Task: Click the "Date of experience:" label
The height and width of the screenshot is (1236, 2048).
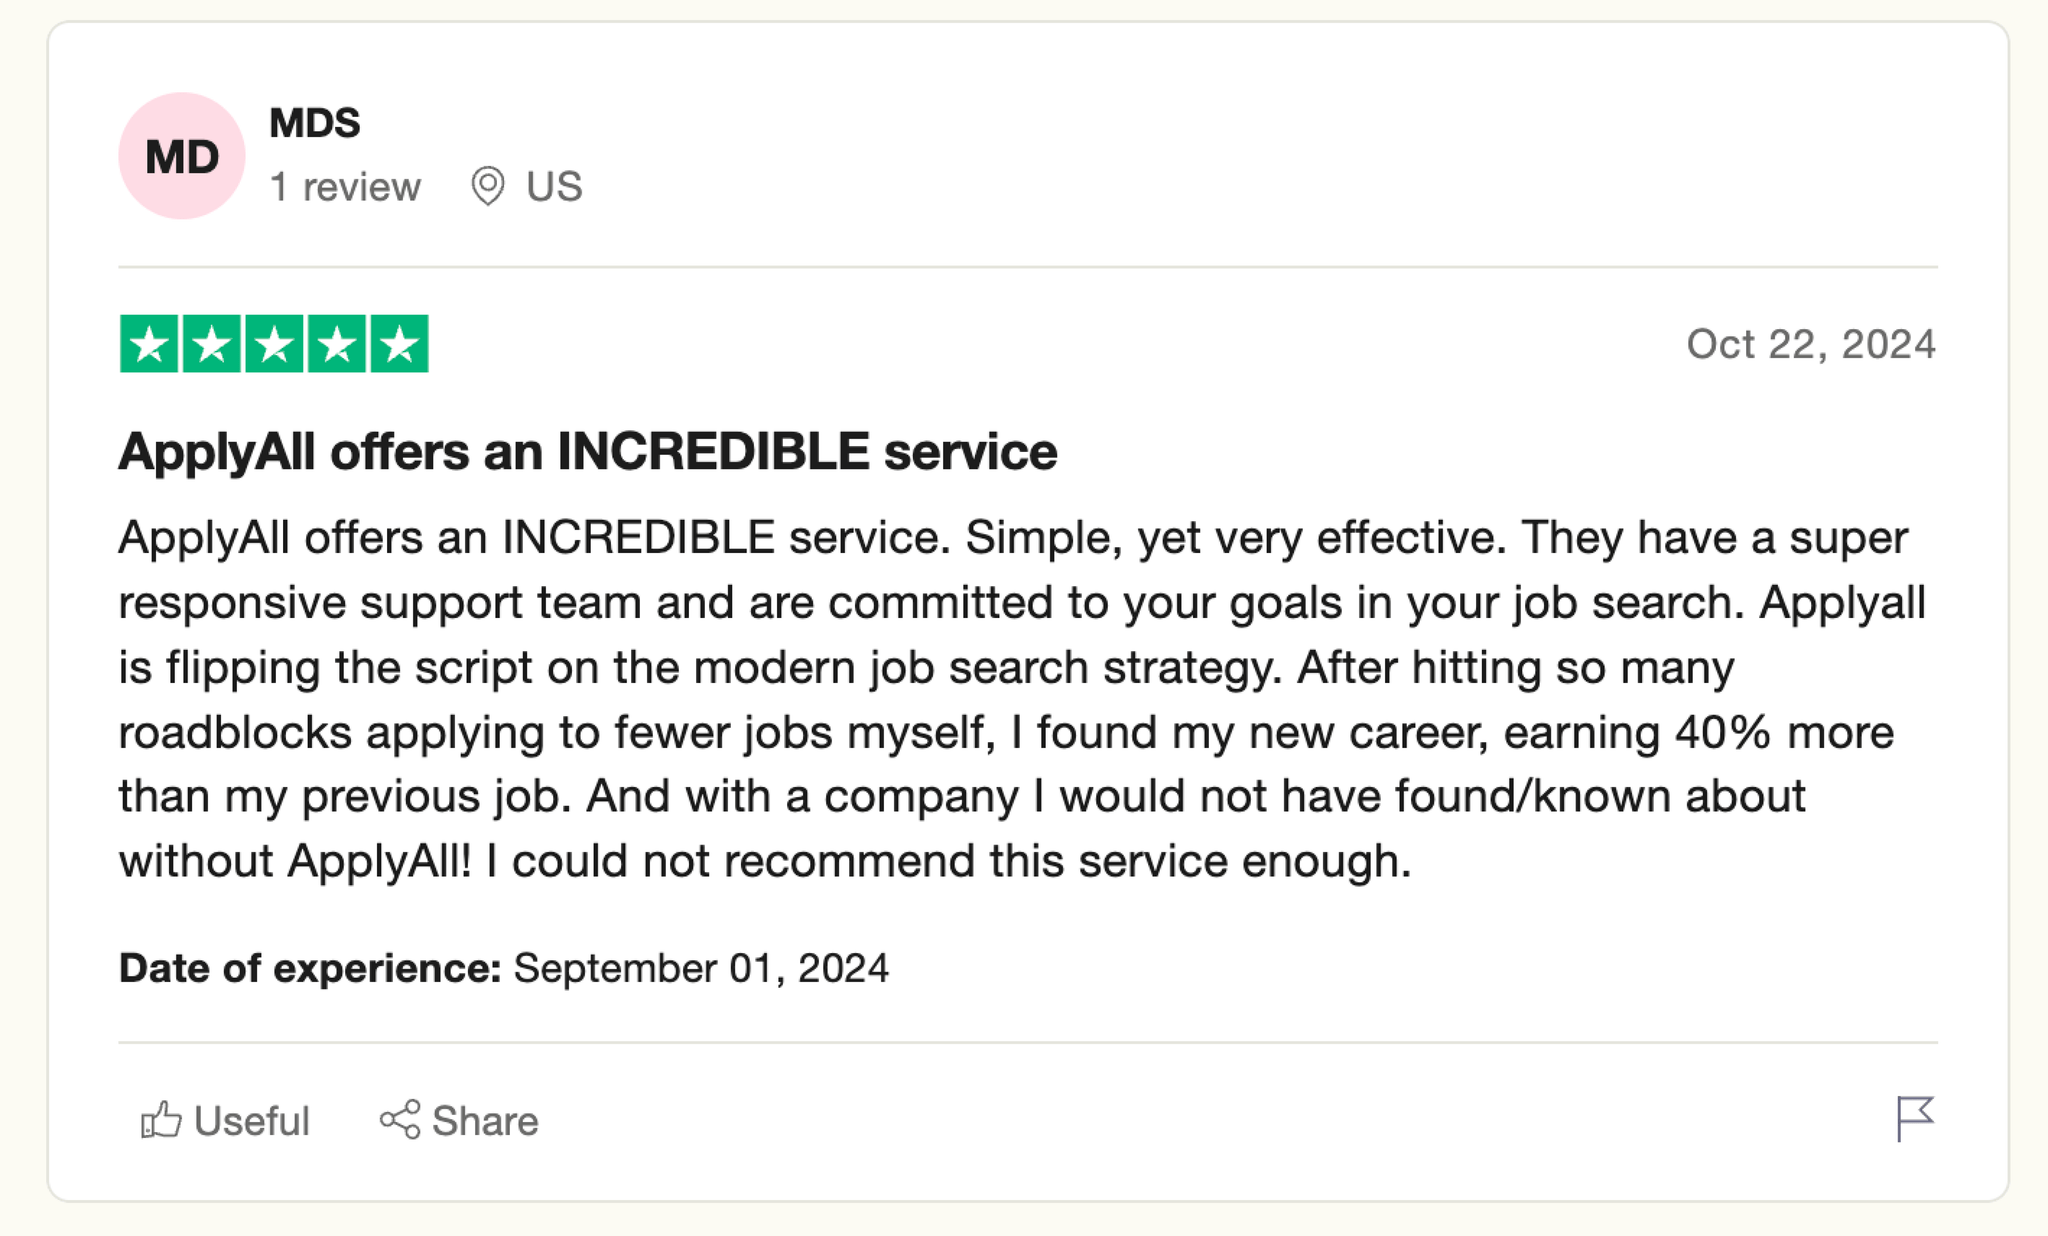Action: click(x=310, y=968)
